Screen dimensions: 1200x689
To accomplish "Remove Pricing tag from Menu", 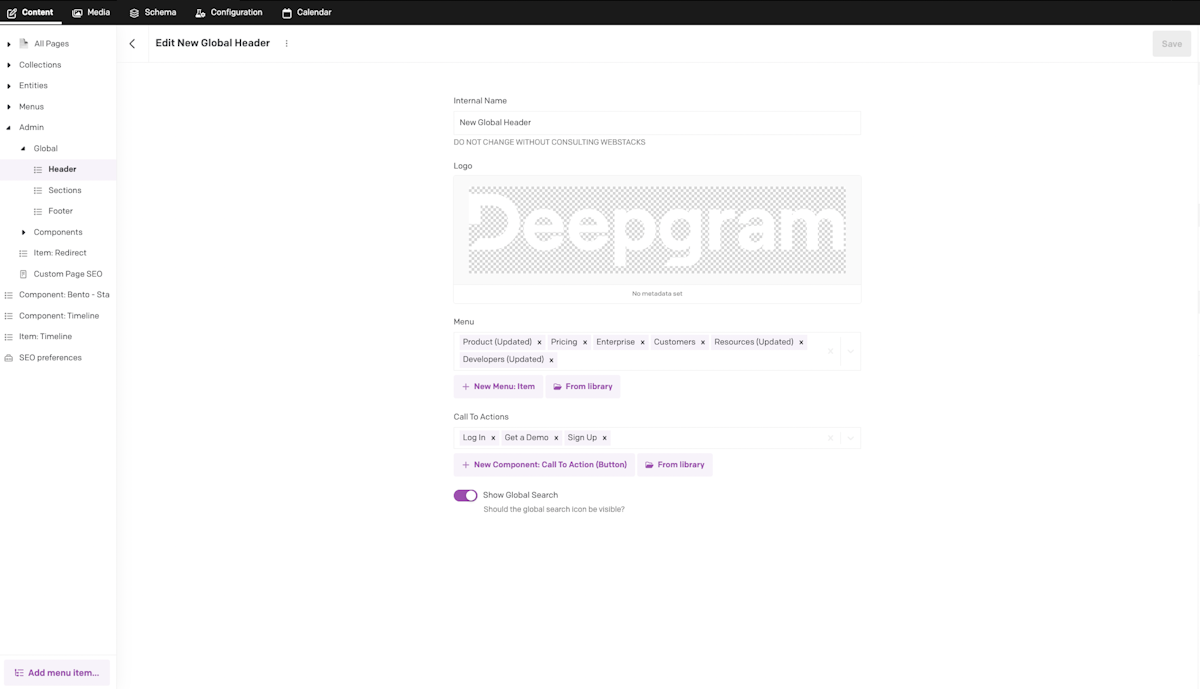I will [x=585, y=342].
